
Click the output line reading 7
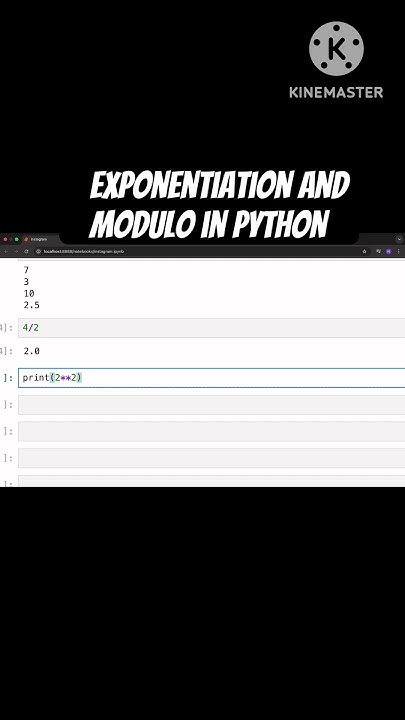tap(26, 270)
